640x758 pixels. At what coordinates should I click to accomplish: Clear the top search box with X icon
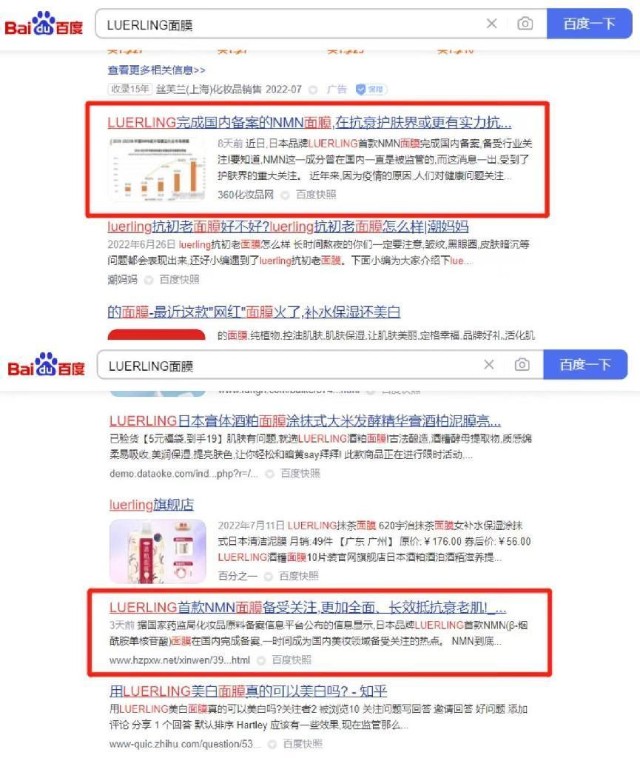(x=492, y=24)
